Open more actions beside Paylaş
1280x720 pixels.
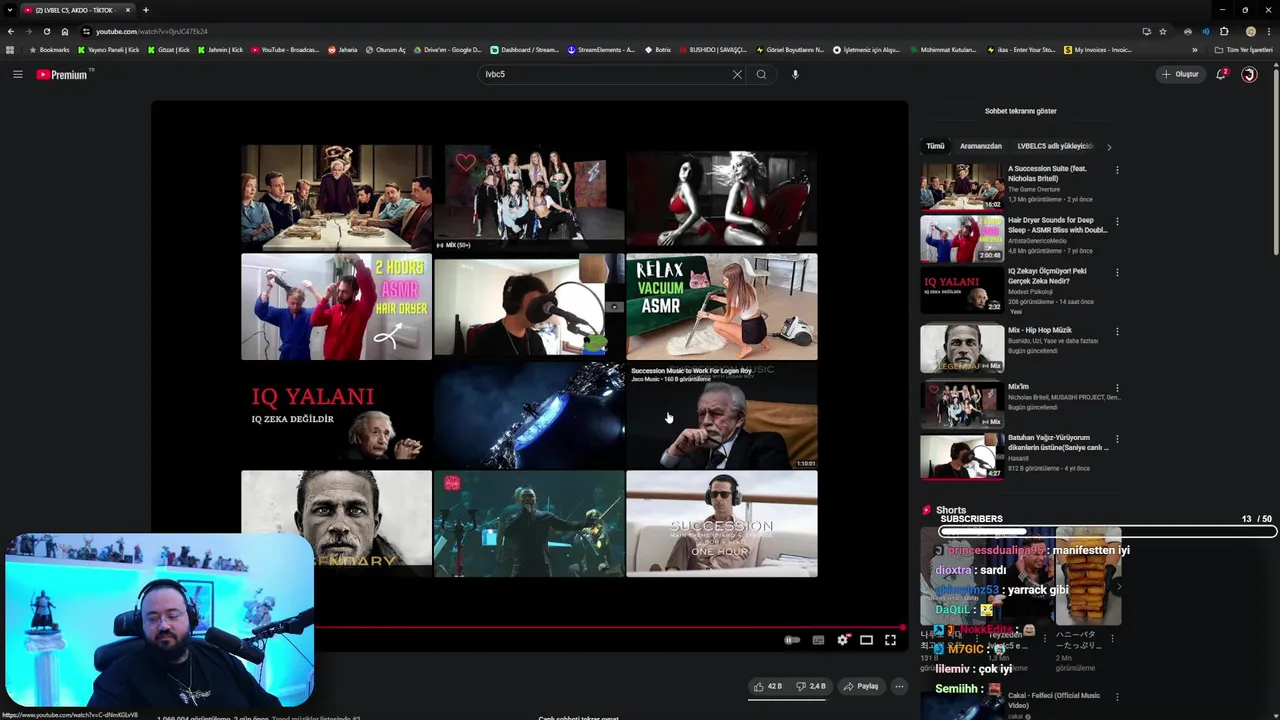pos(899,686)
